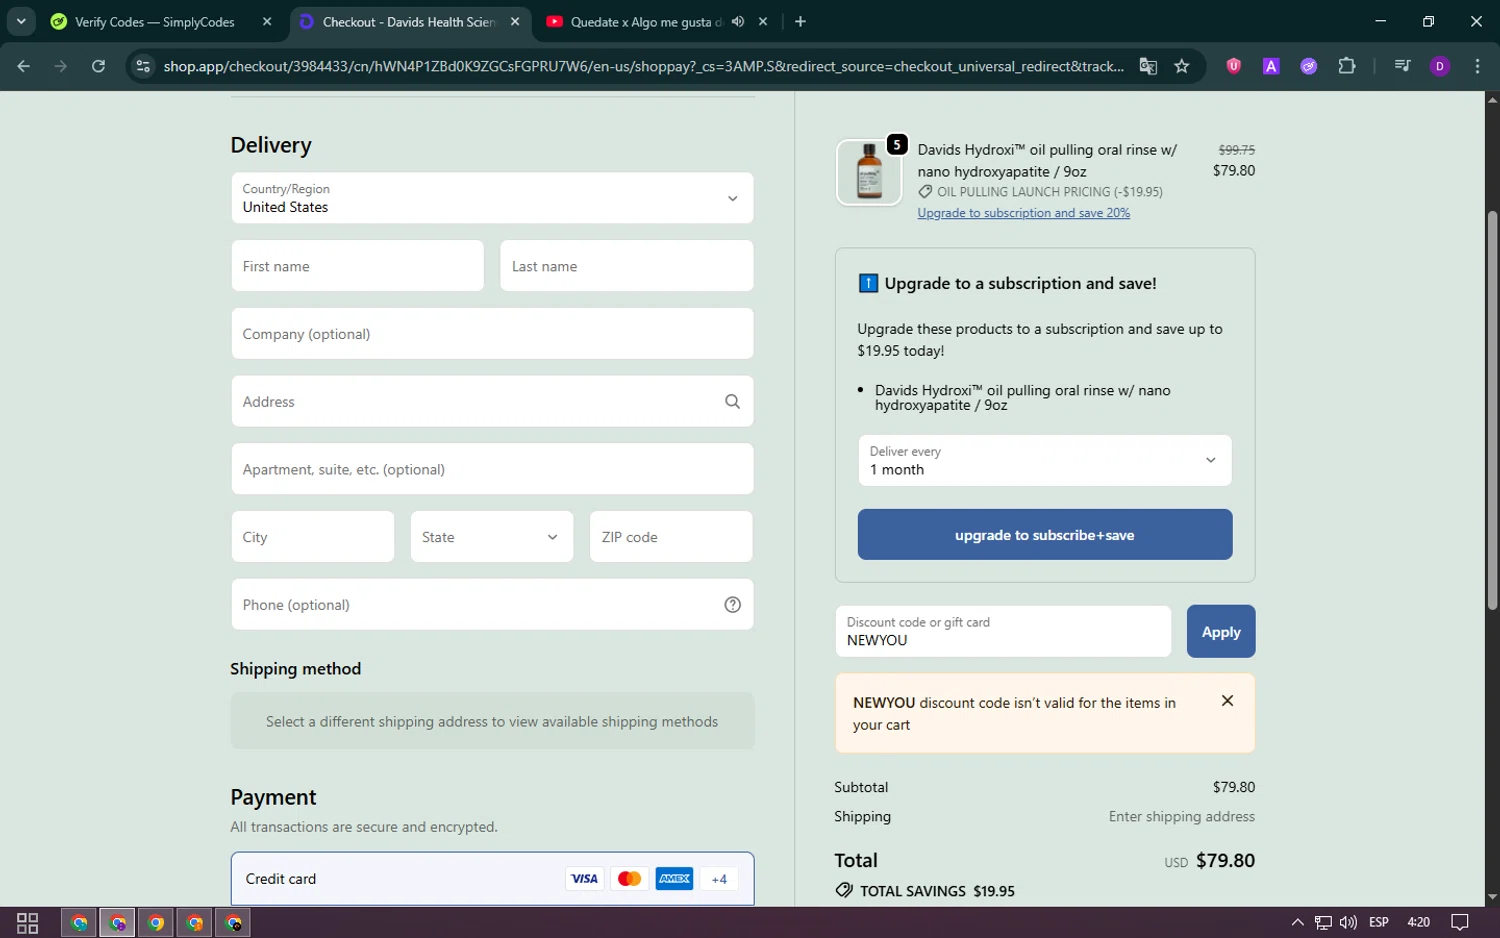Click the Phone optional field
1500x938 pixels.
click(x=492, y=604)
